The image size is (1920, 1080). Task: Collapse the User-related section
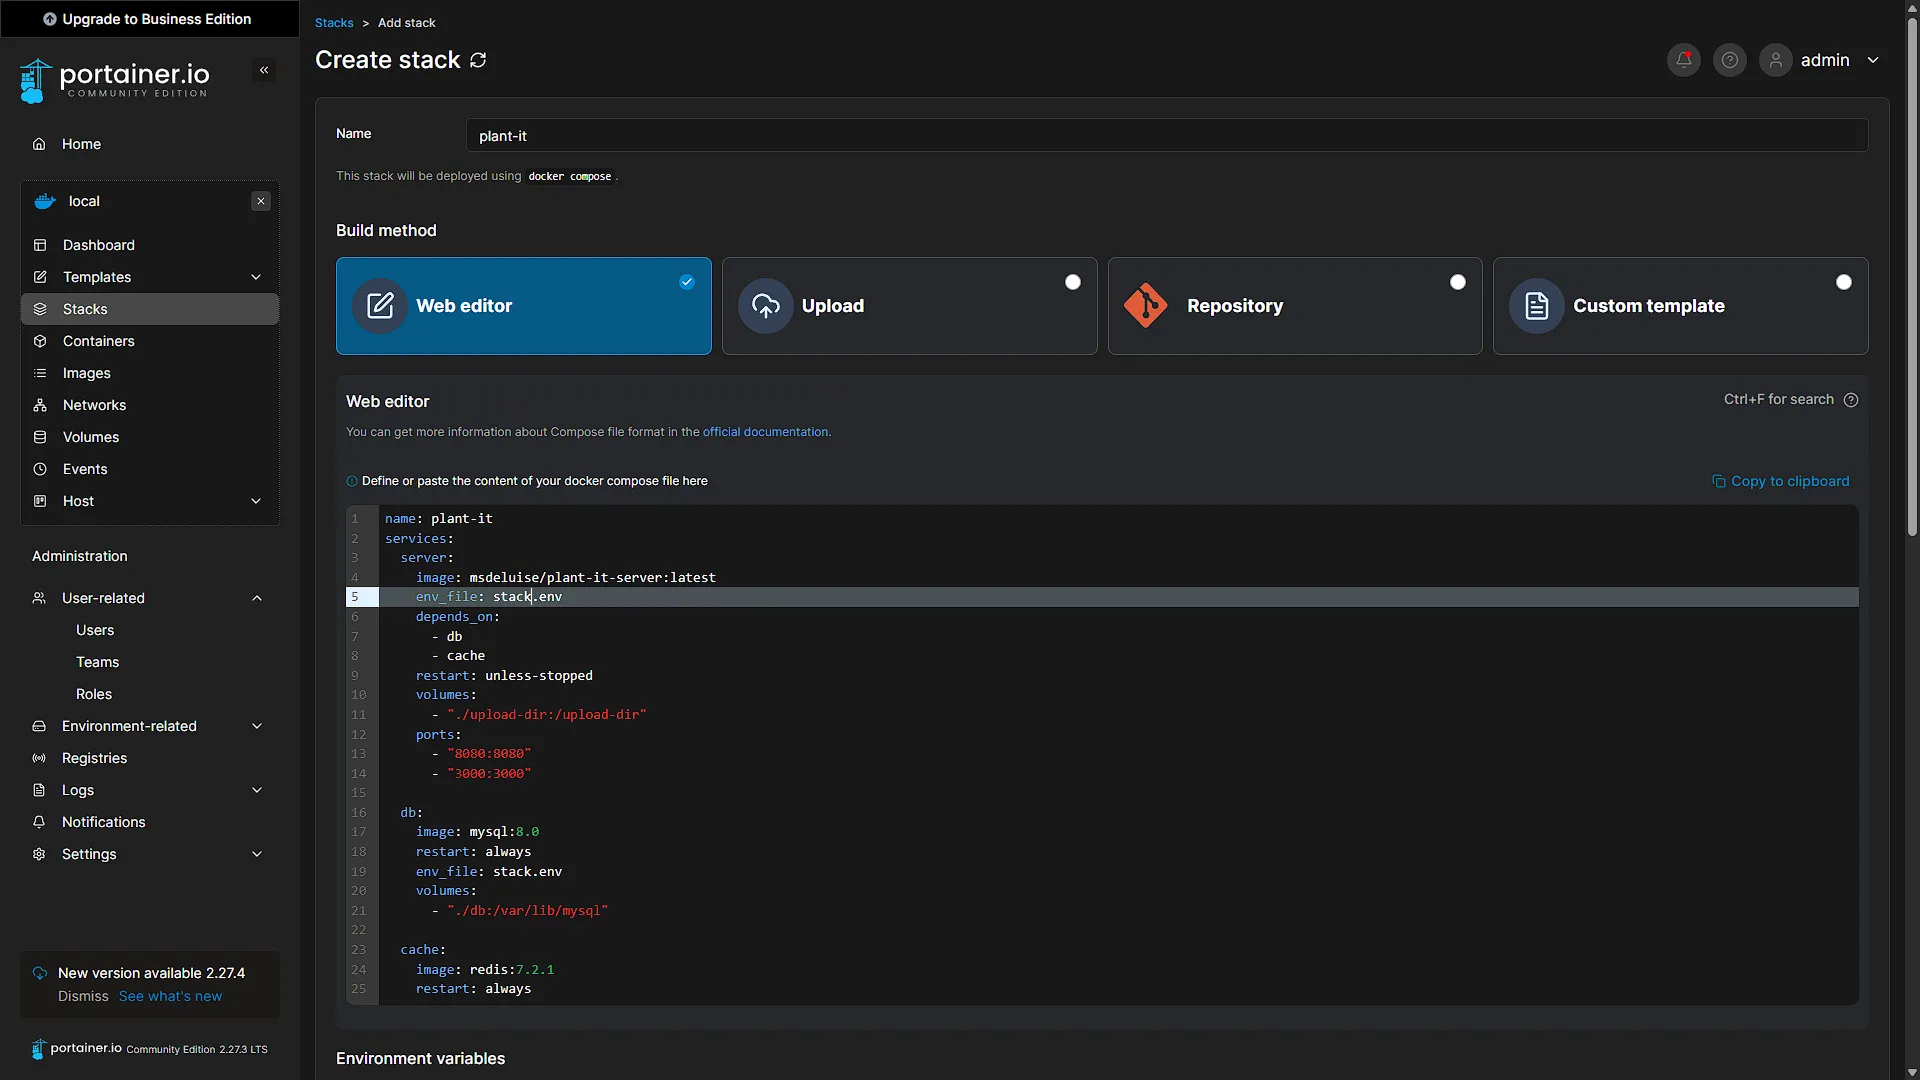tap(257, 598)
